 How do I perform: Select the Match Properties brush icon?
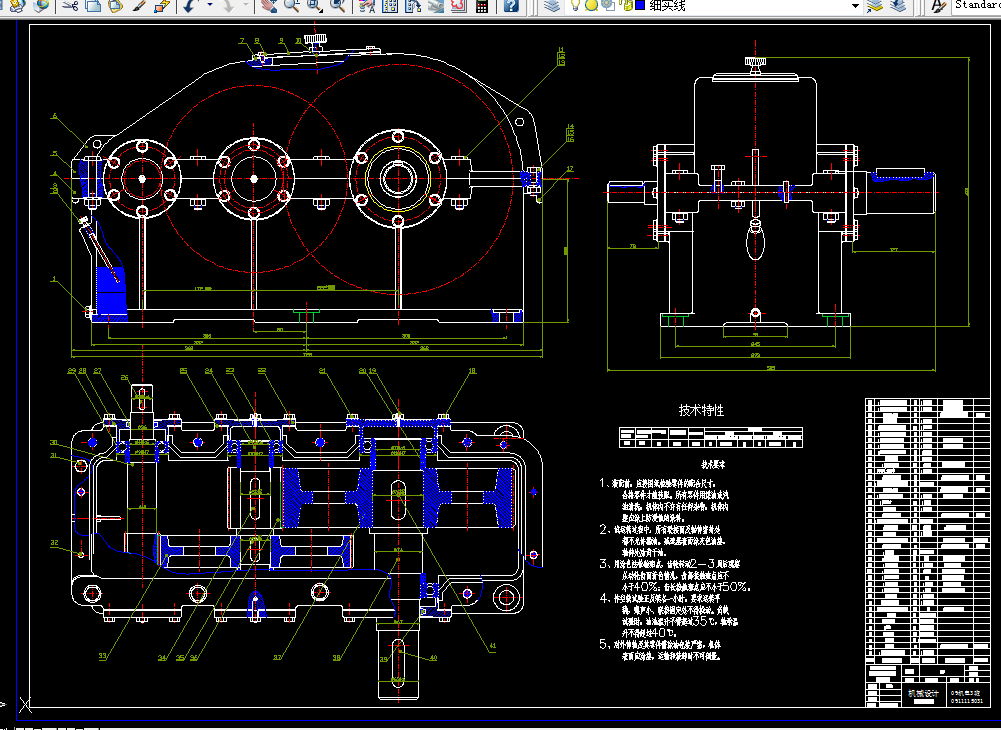(x=139, y=6)
